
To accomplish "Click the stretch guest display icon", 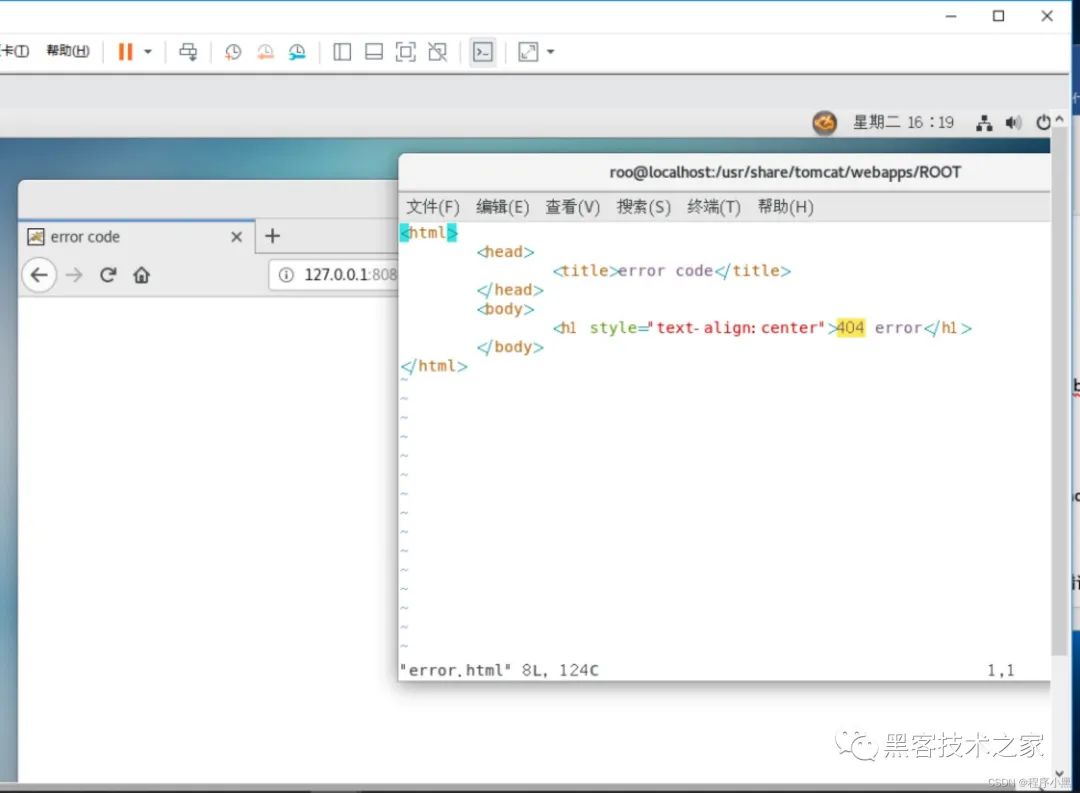I will click(x=528, y=52).
